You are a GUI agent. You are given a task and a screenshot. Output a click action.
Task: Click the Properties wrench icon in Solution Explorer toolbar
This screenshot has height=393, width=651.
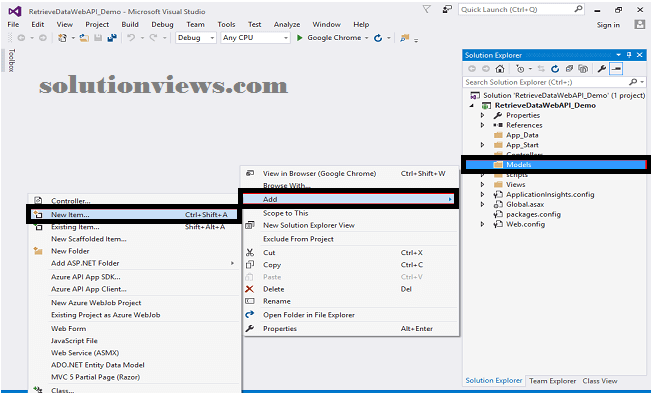(602, 69)
